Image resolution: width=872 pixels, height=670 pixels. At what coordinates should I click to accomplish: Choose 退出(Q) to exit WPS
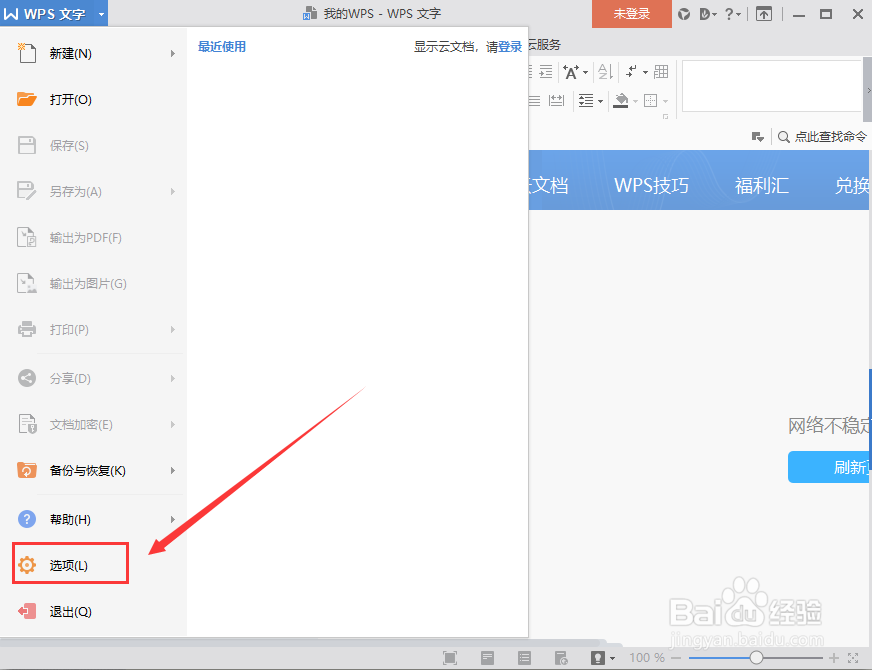click(93, 612)
